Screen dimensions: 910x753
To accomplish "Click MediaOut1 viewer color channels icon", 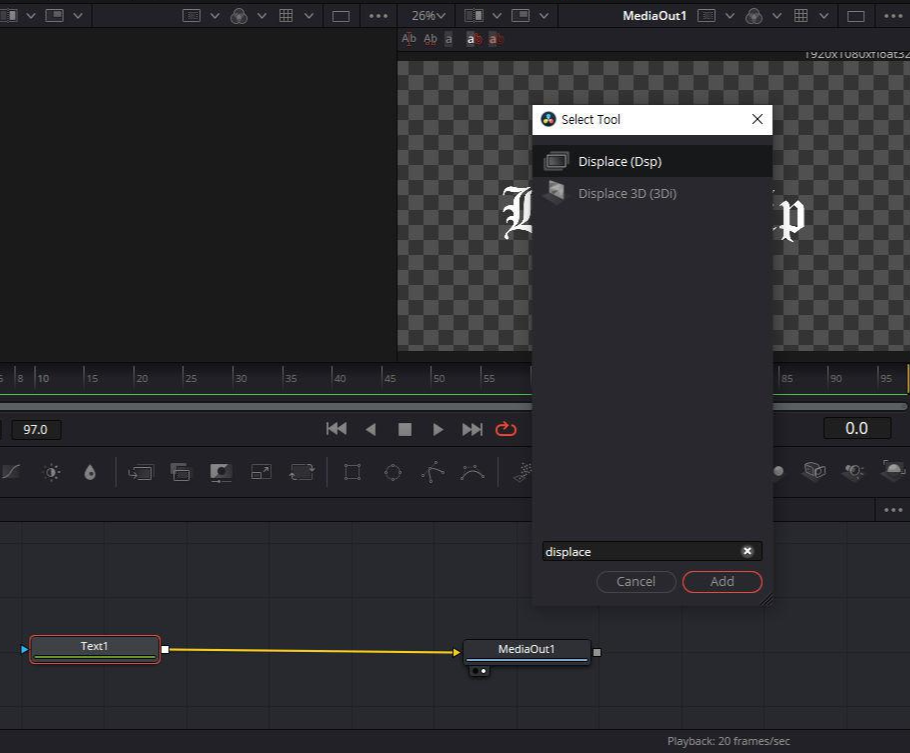I will (754, 16).
